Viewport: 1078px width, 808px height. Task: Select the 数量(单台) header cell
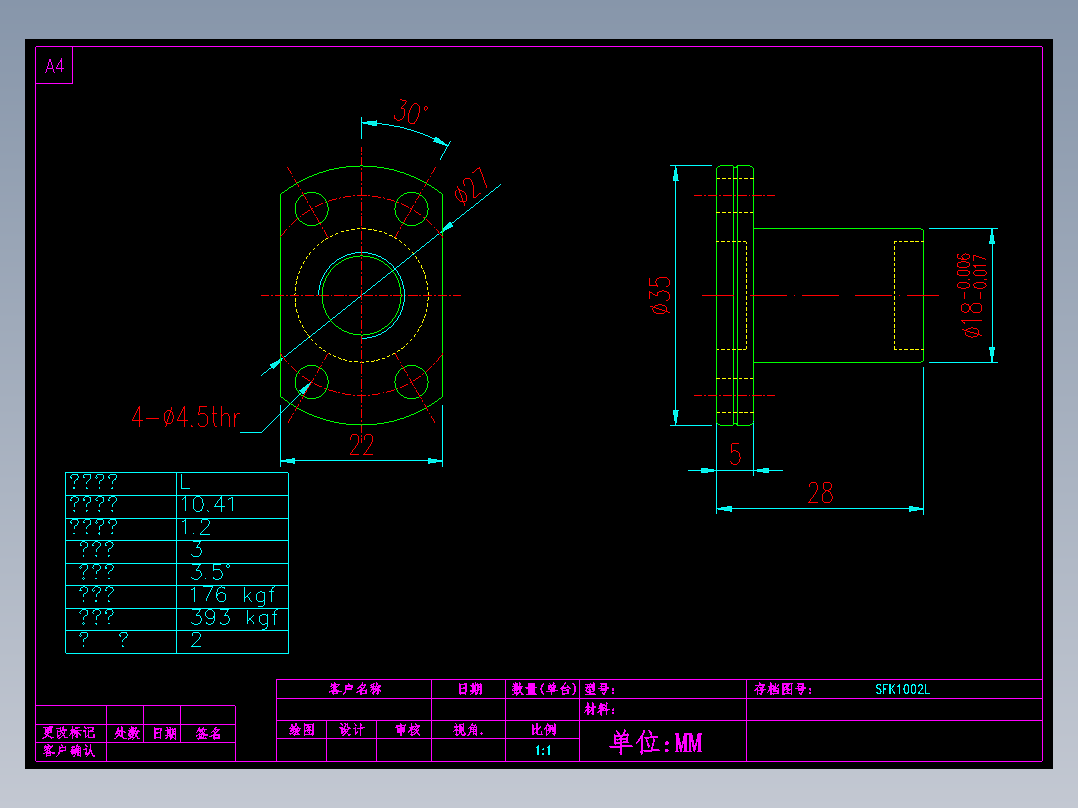[543, 689]
